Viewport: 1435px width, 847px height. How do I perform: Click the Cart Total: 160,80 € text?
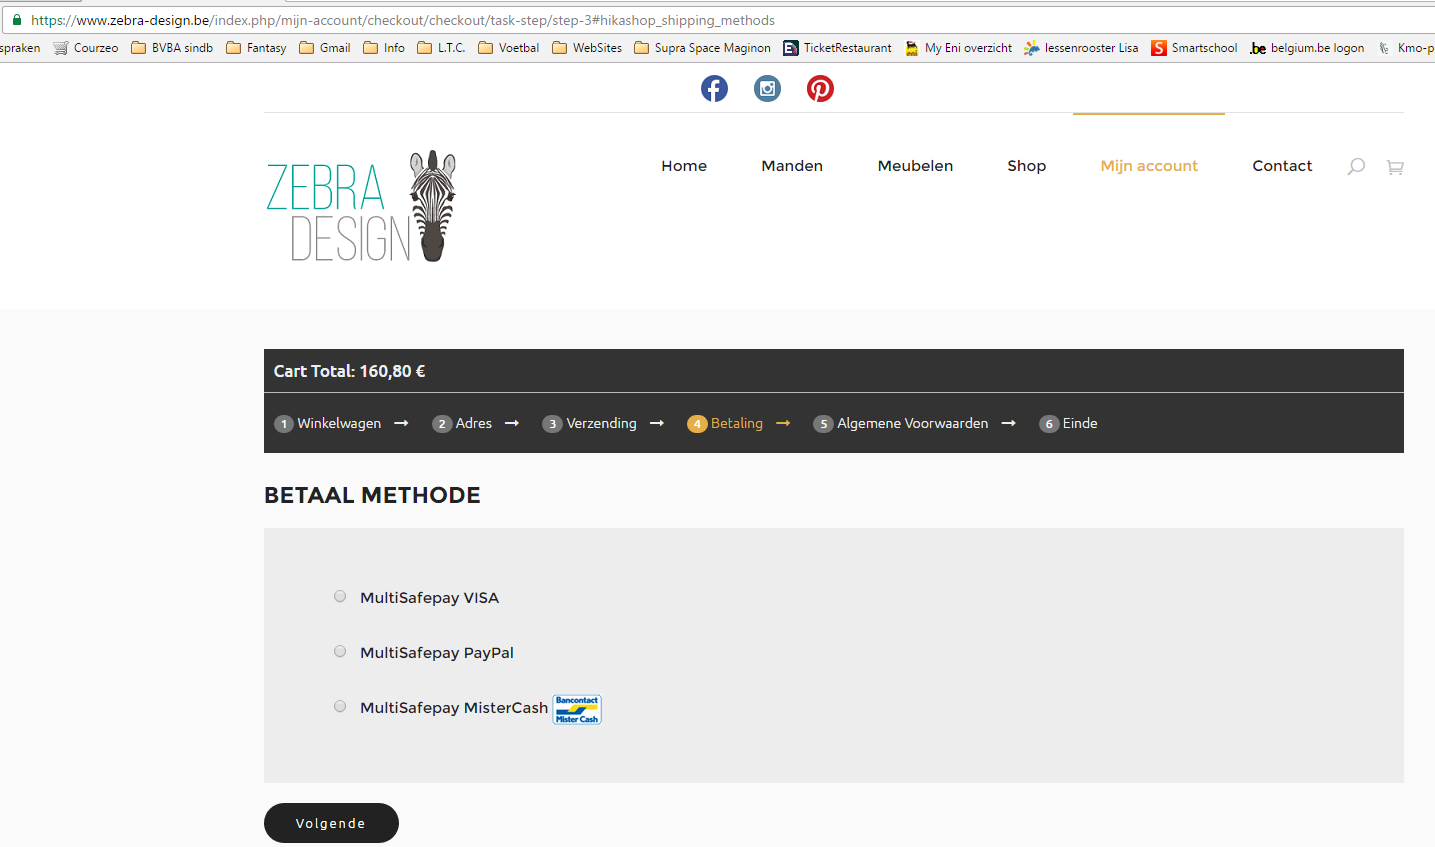coord(350,371)
